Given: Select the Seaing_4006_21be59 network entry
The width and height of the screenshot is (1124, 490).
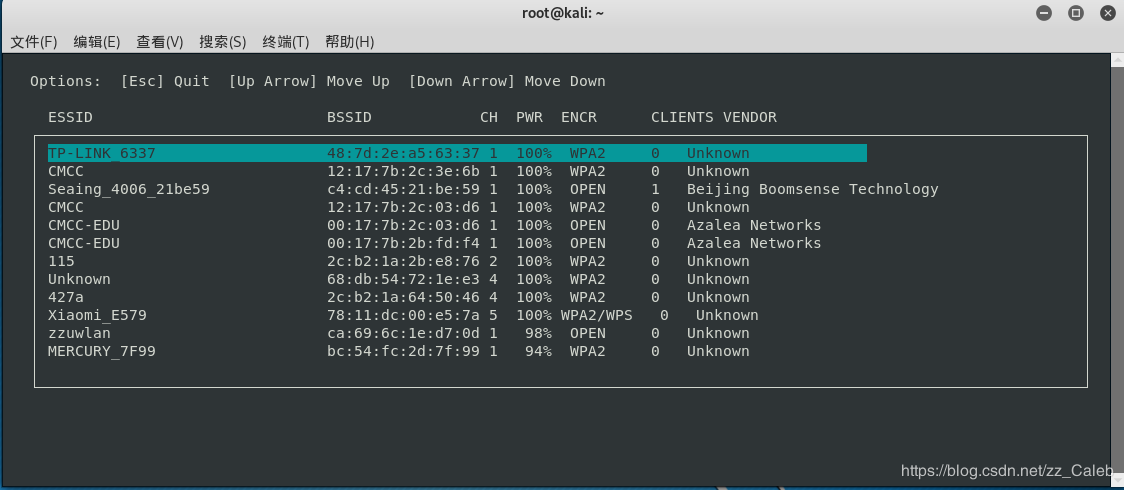Looking at the screenshot, I should pos(128,189).
